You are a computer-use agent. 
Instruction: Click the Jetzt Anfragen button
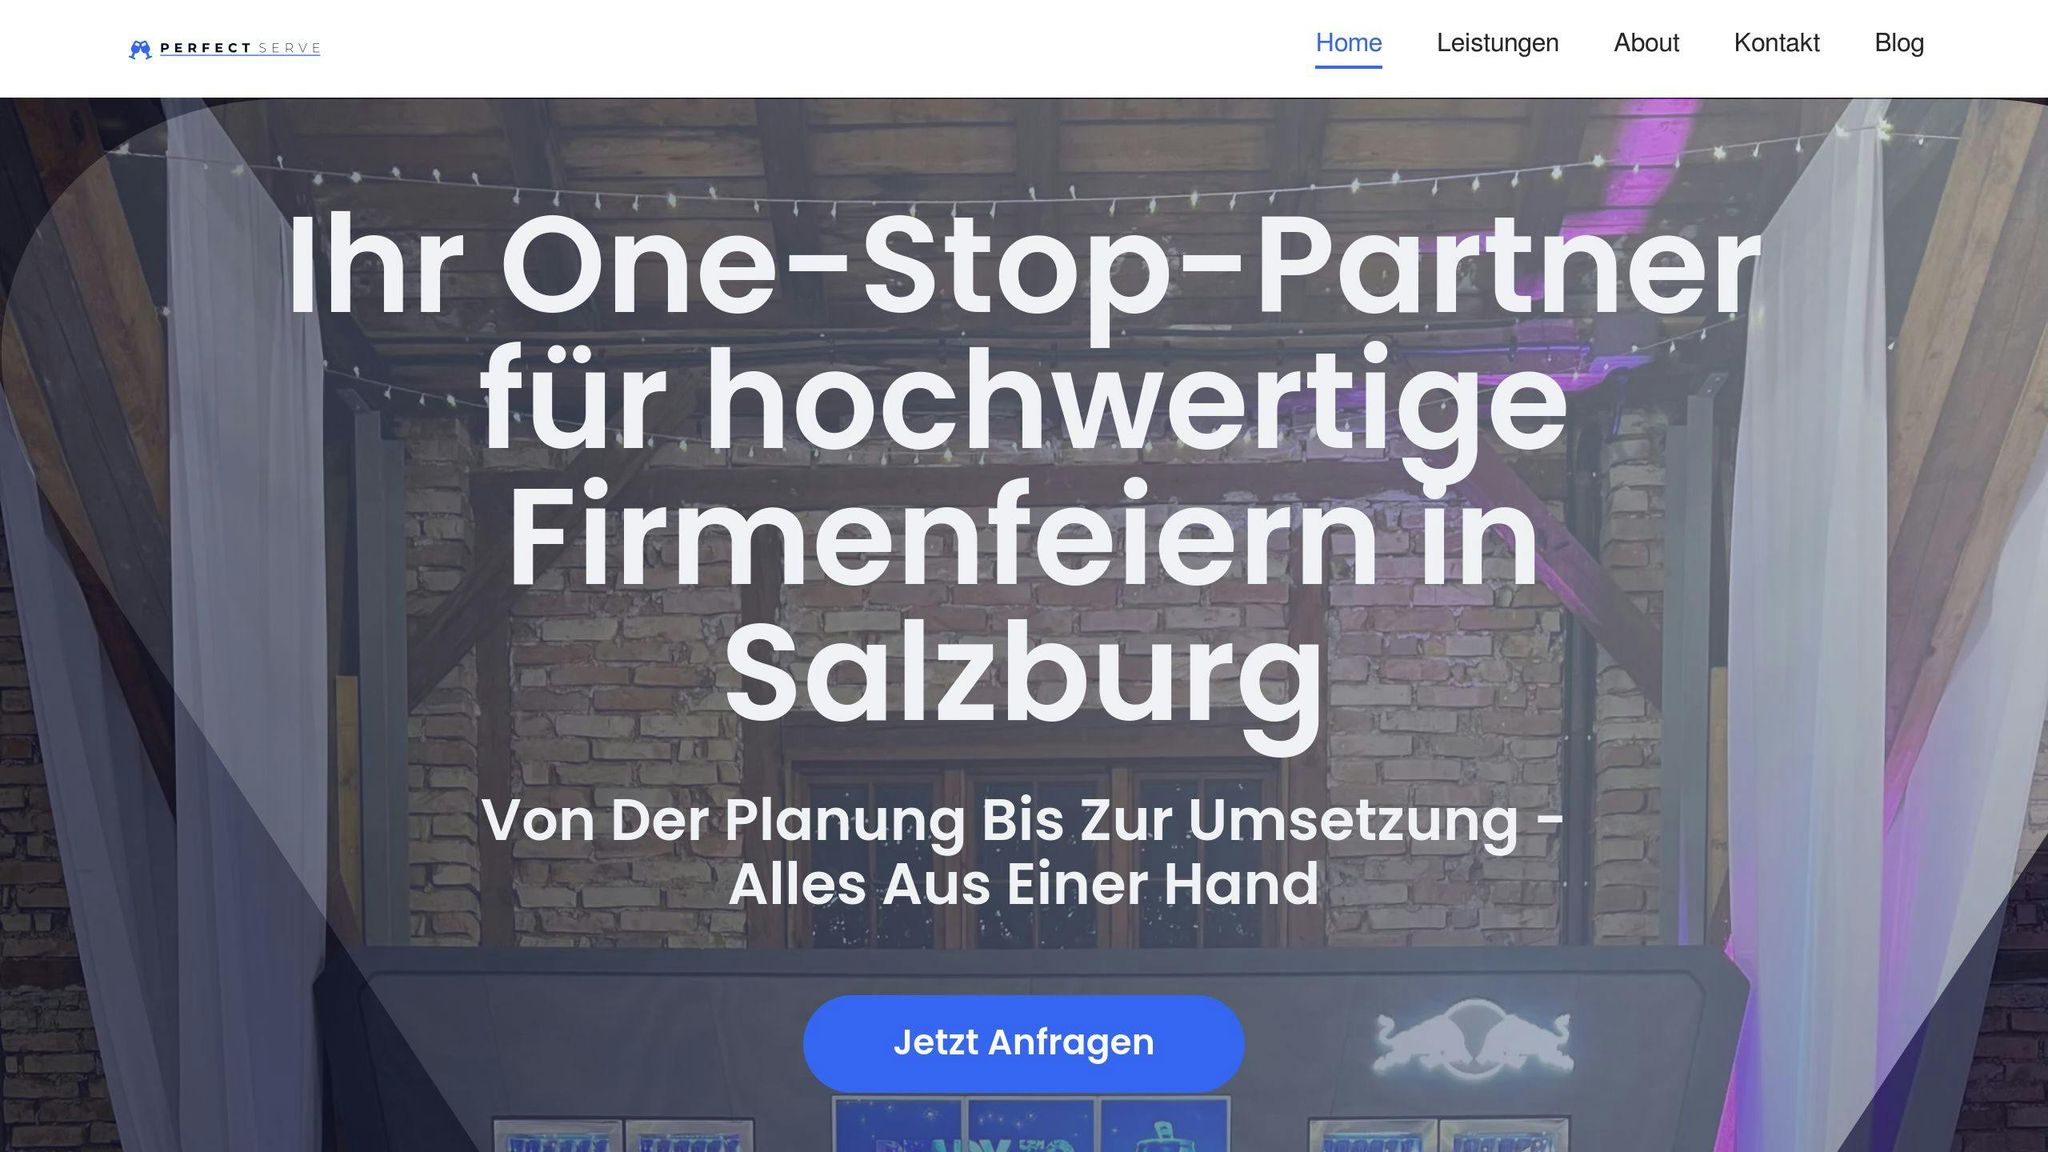[1023, 1043]
